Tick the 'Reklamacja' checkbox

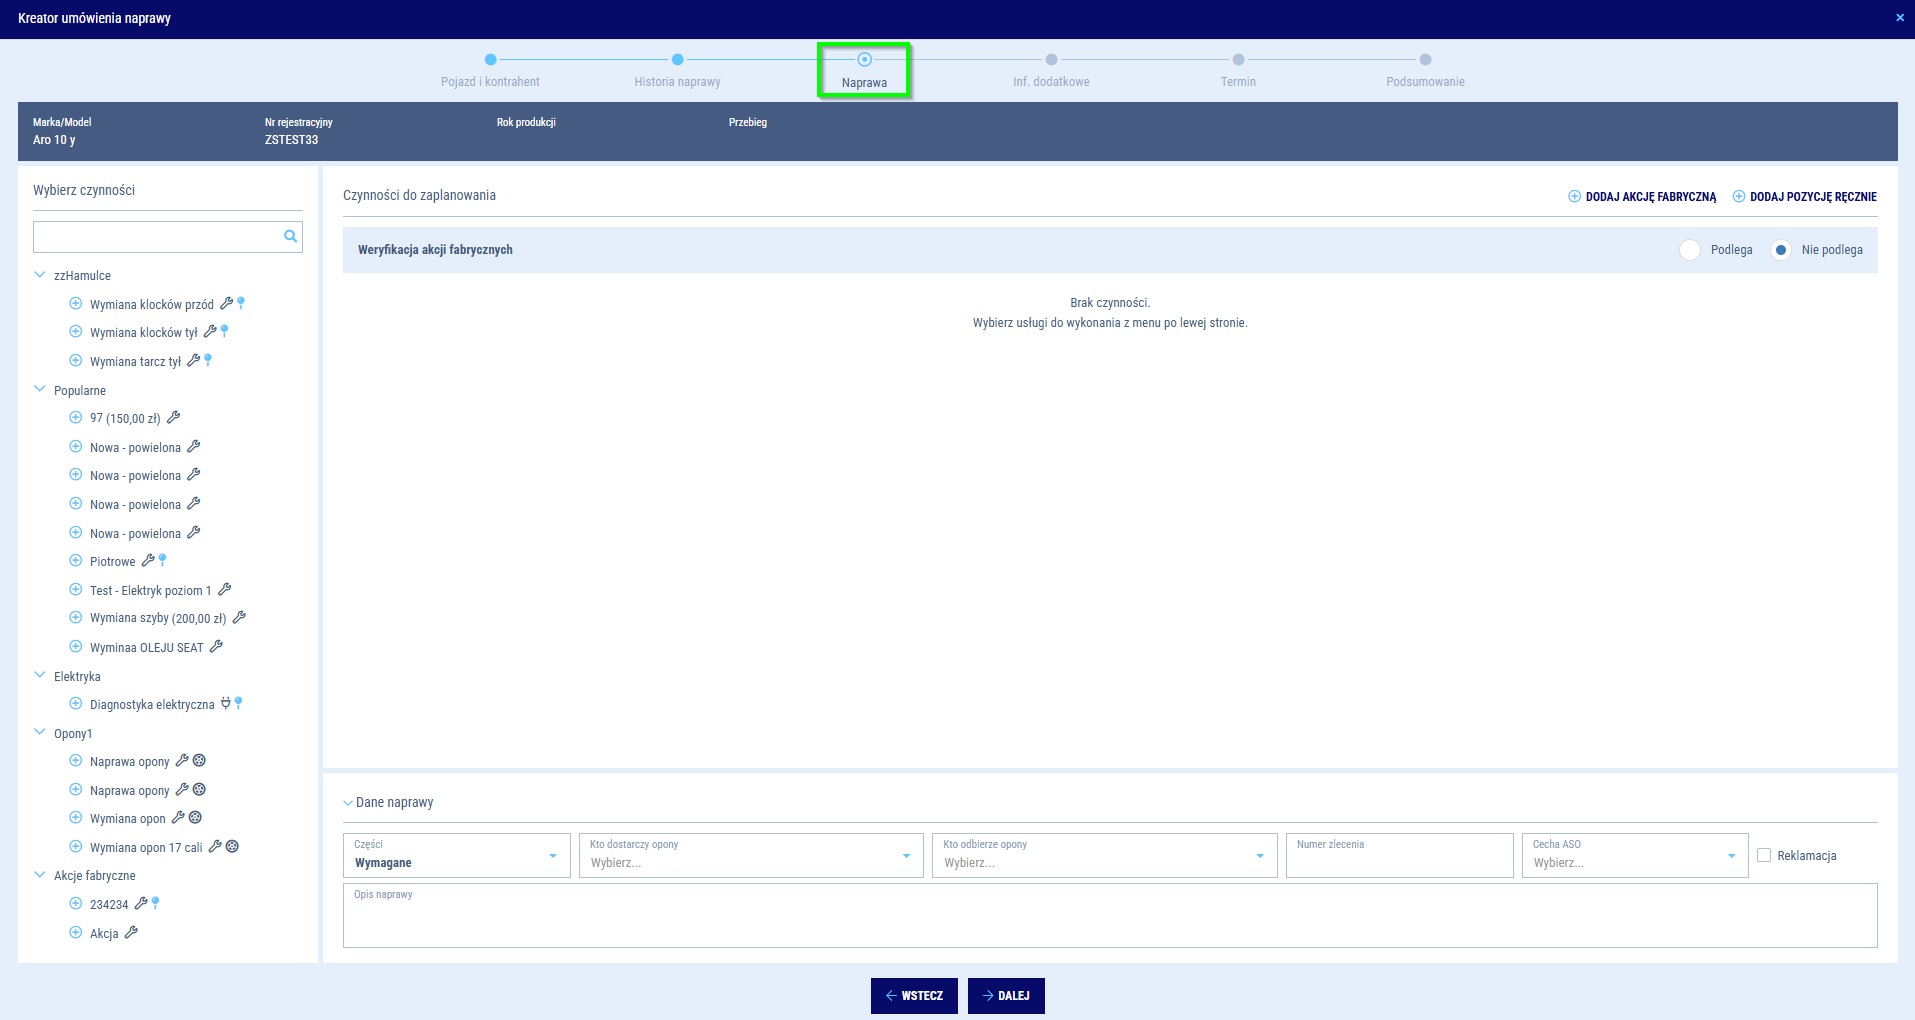pyautogui.click(x=1764, y=855)
